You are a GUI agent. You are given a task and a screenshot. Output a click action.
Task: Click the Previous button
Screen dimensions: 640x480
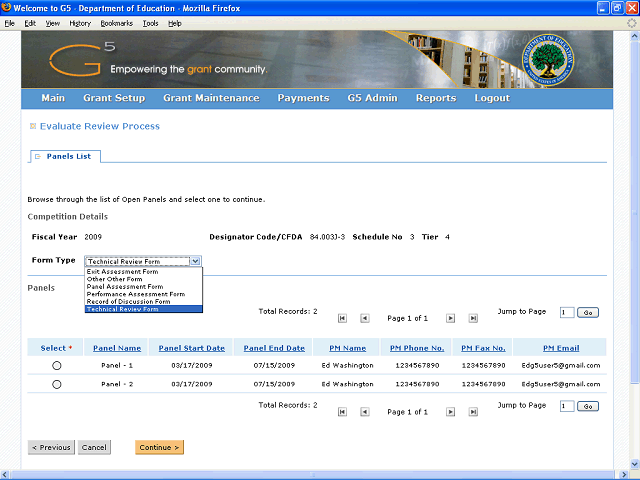pyautogui.click(x=51, y=447)
